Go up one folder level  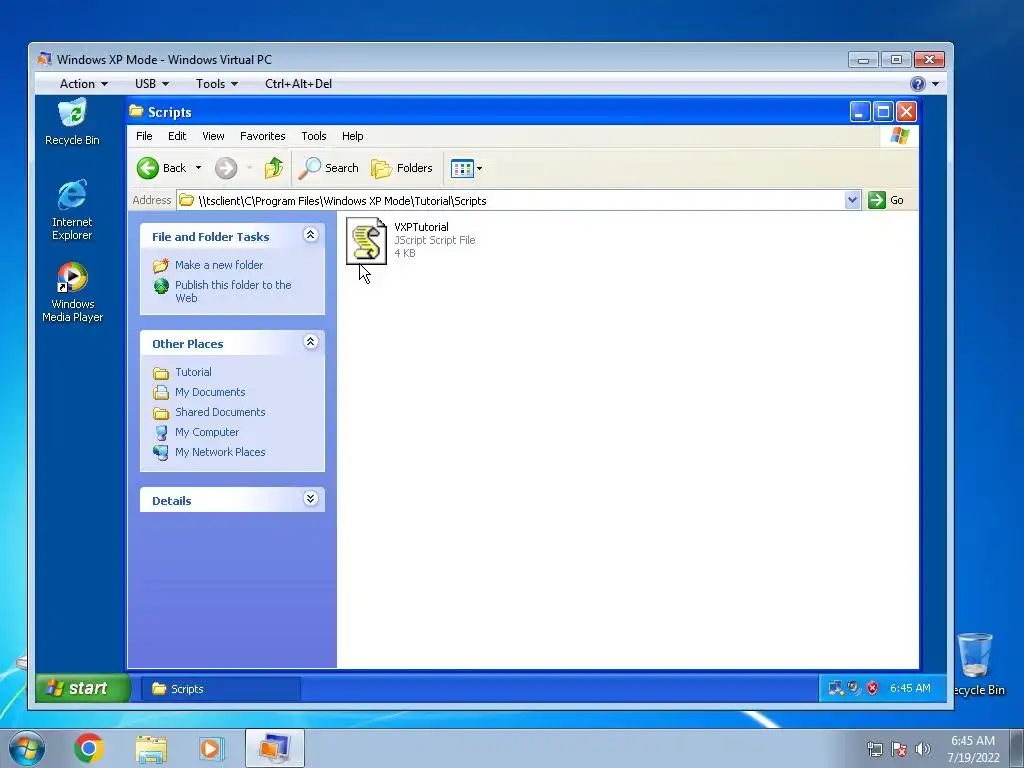pos(274,168)
